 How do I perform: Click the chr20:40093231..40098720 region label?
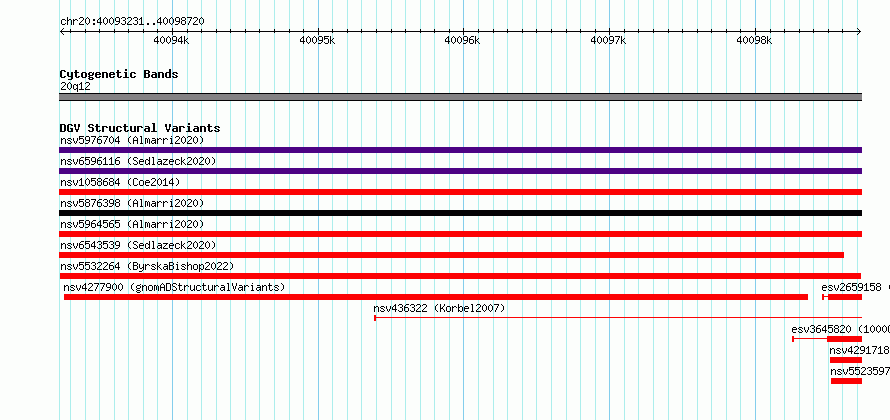tap(132, 21)
